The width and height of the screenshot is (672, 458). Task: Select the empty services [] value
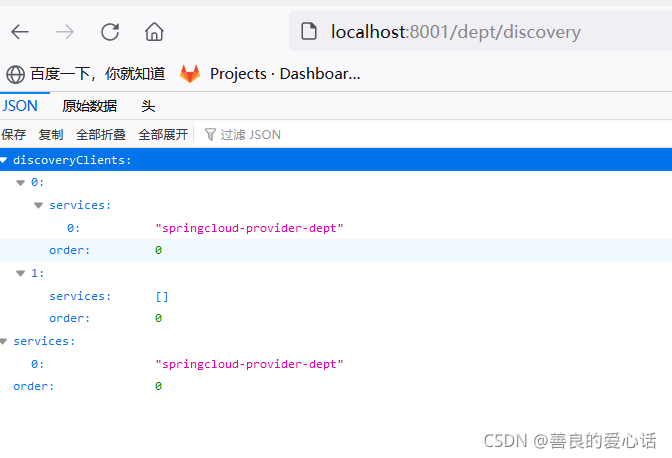162,296
